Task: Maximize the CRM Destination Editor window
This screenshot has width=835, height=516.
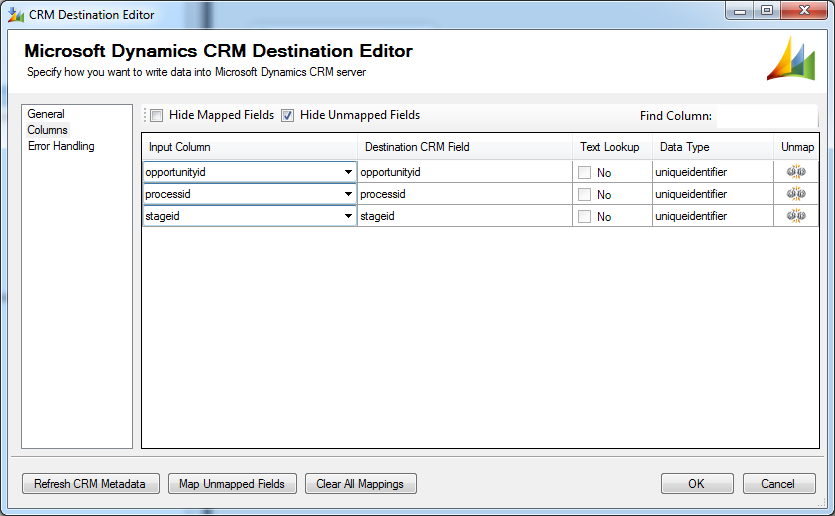Action: pyautogui.click(x=766, y=11)
